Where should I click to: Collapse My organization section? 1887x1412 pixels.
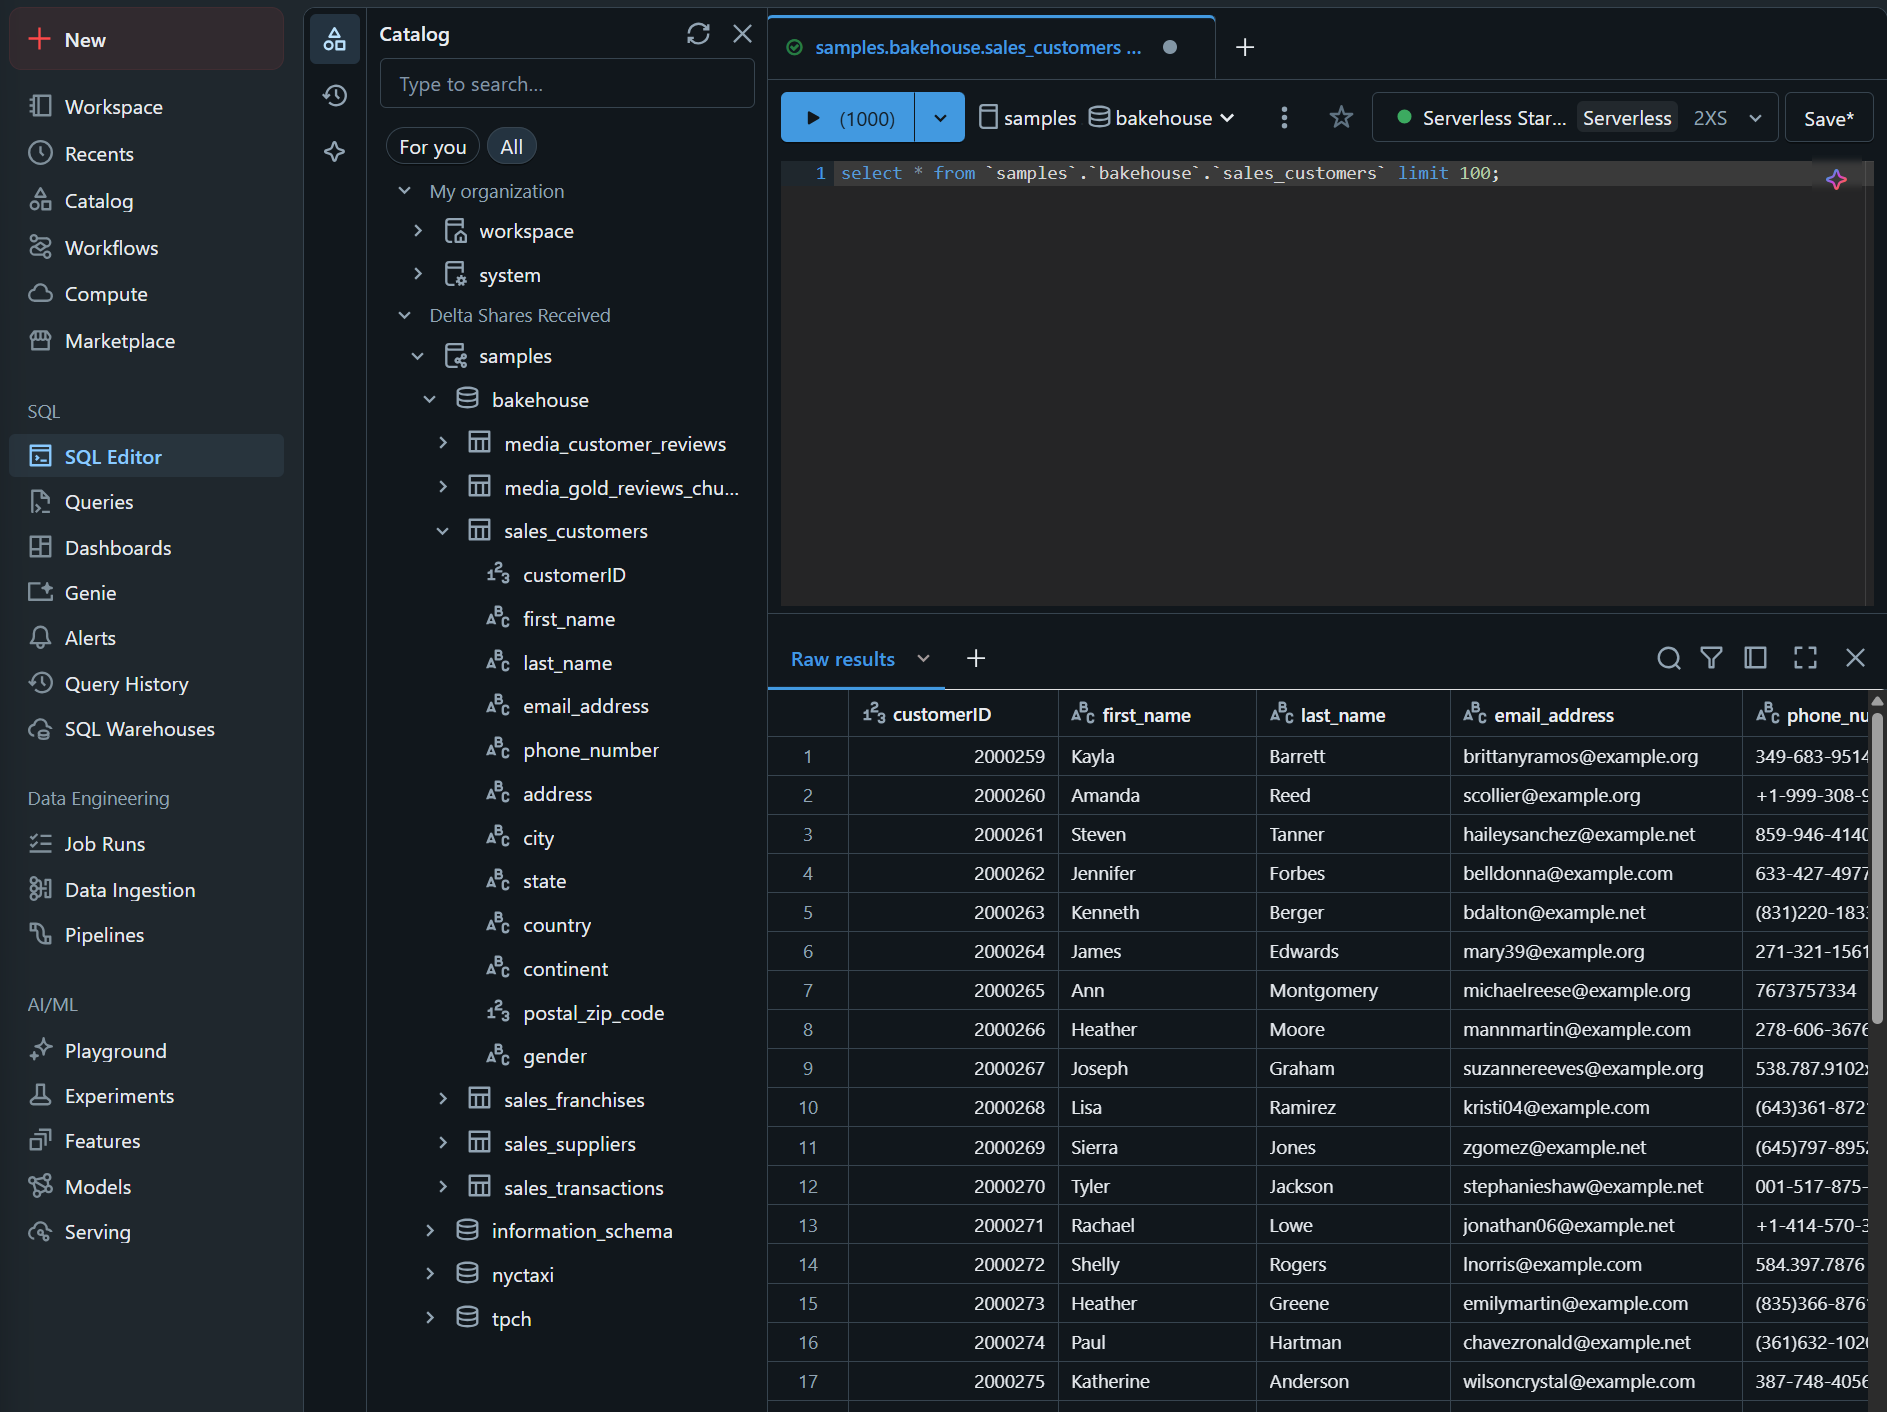[x=404, y=191]
